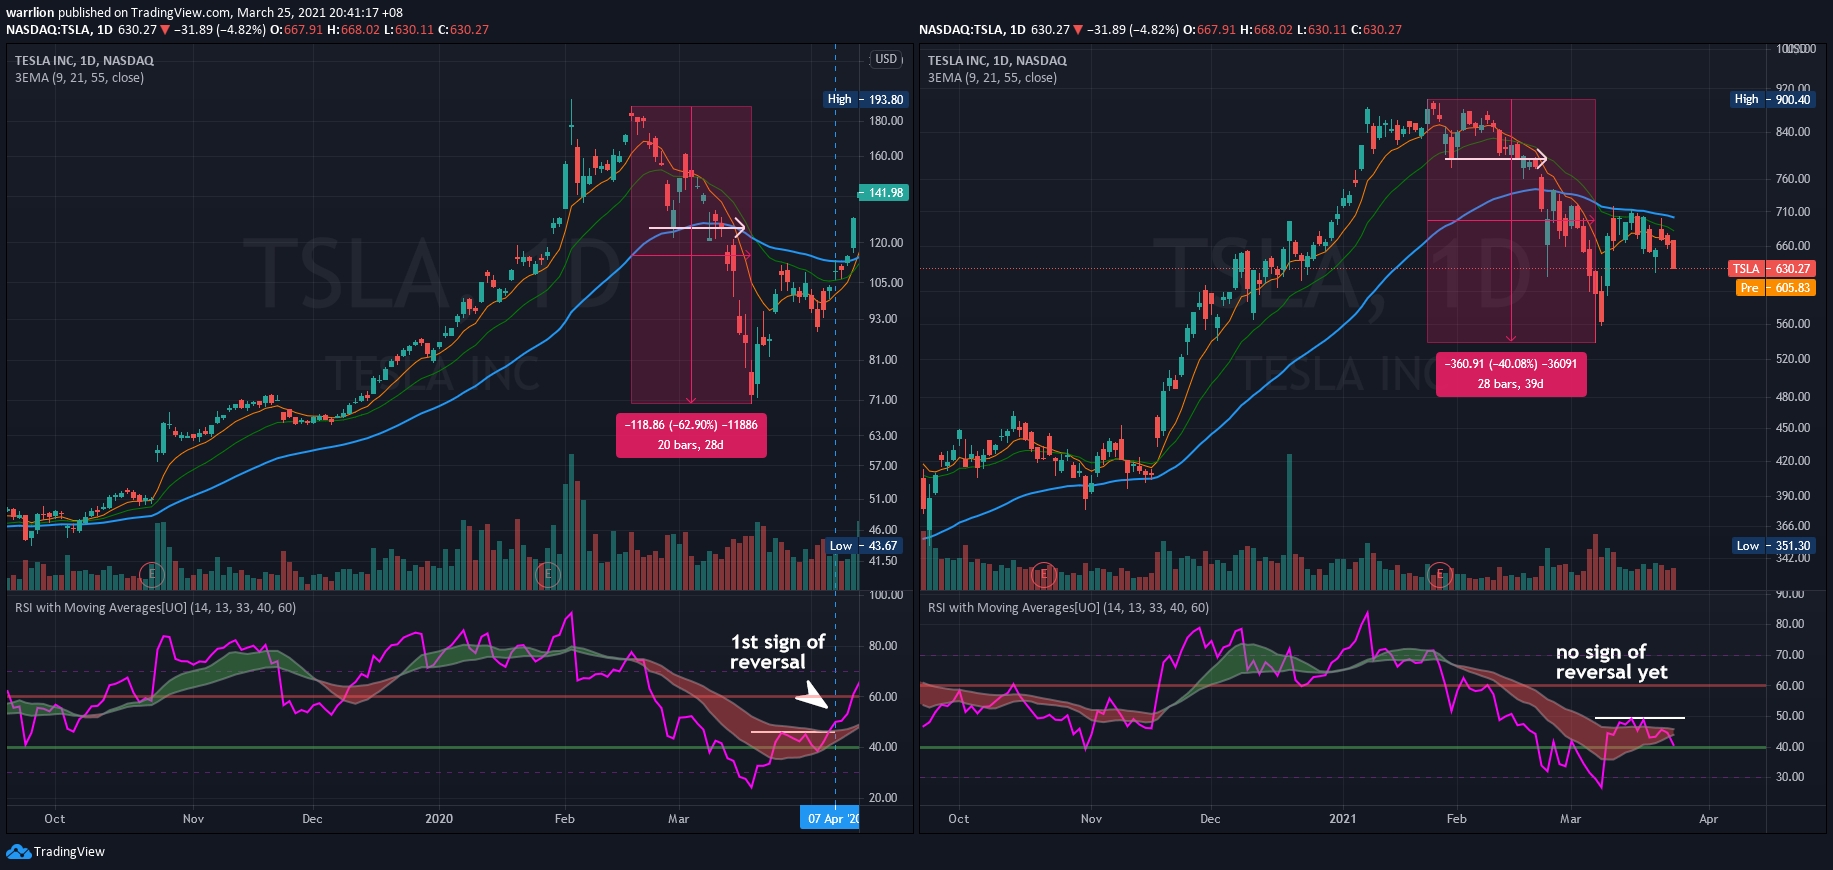This screenshot has height=870, width=1833.
Task: Click the RSI with Moving Averages legend, left chart
Action: point(155,608)
